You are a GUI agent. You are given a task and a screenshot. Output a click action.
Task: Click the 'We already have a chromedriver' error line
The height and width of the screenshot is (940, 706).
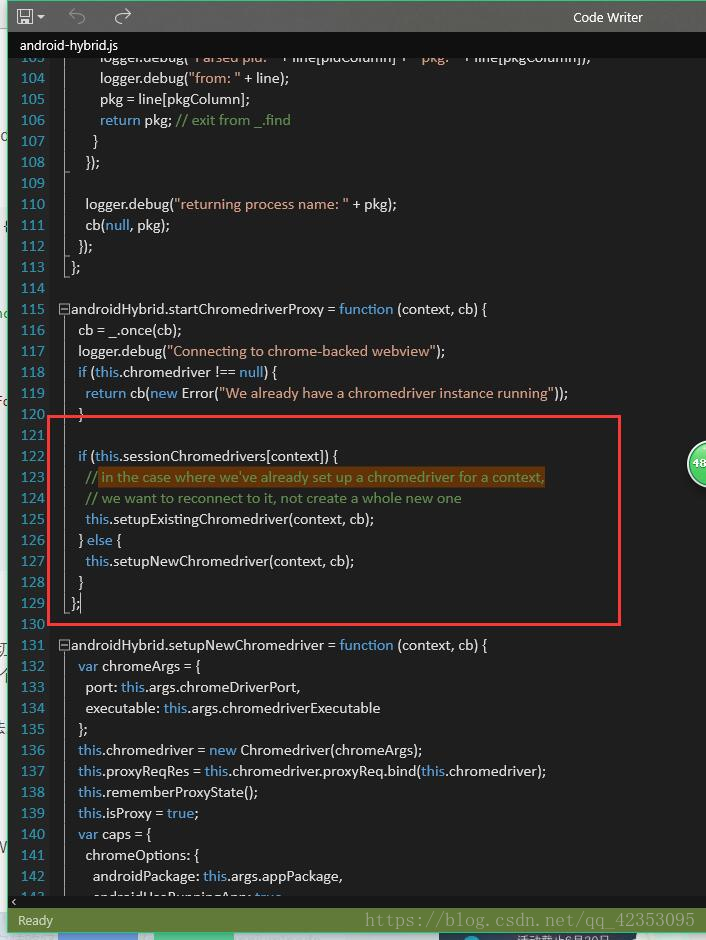pos(327,393)
